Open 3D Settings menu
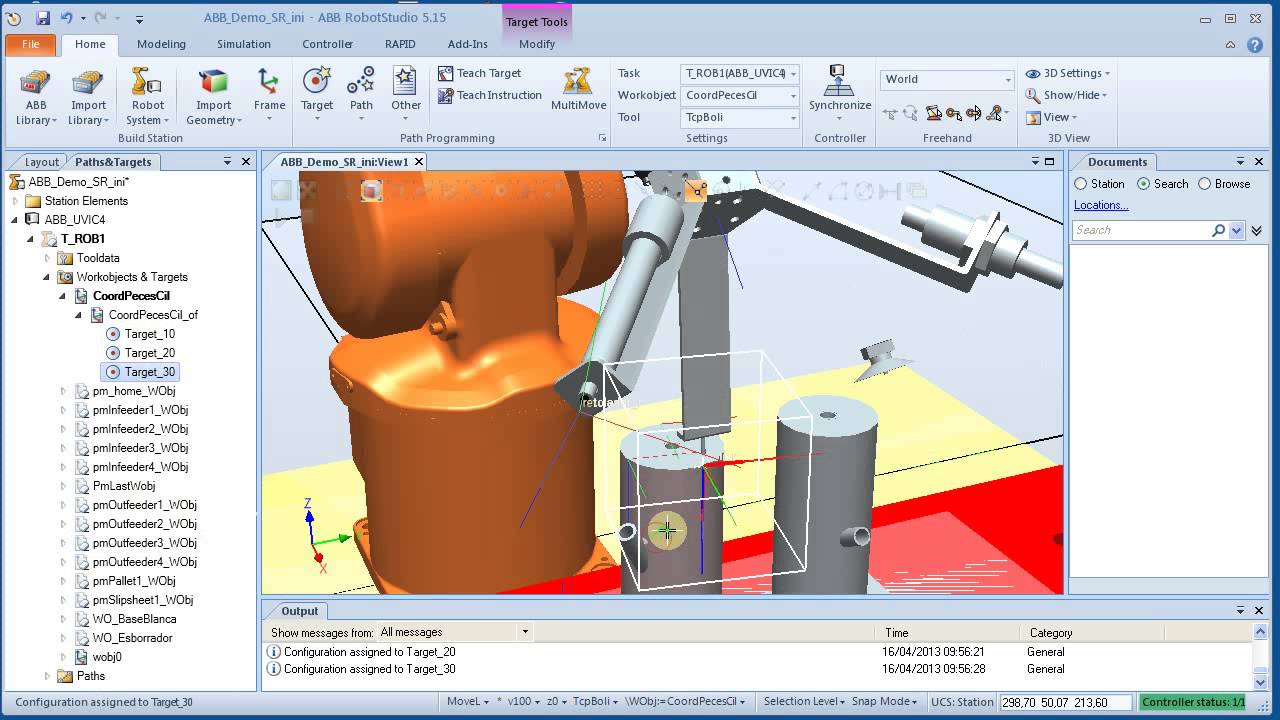Image resolution: width=1280 pixels, height=720 pixels. tap(1068, 73)
